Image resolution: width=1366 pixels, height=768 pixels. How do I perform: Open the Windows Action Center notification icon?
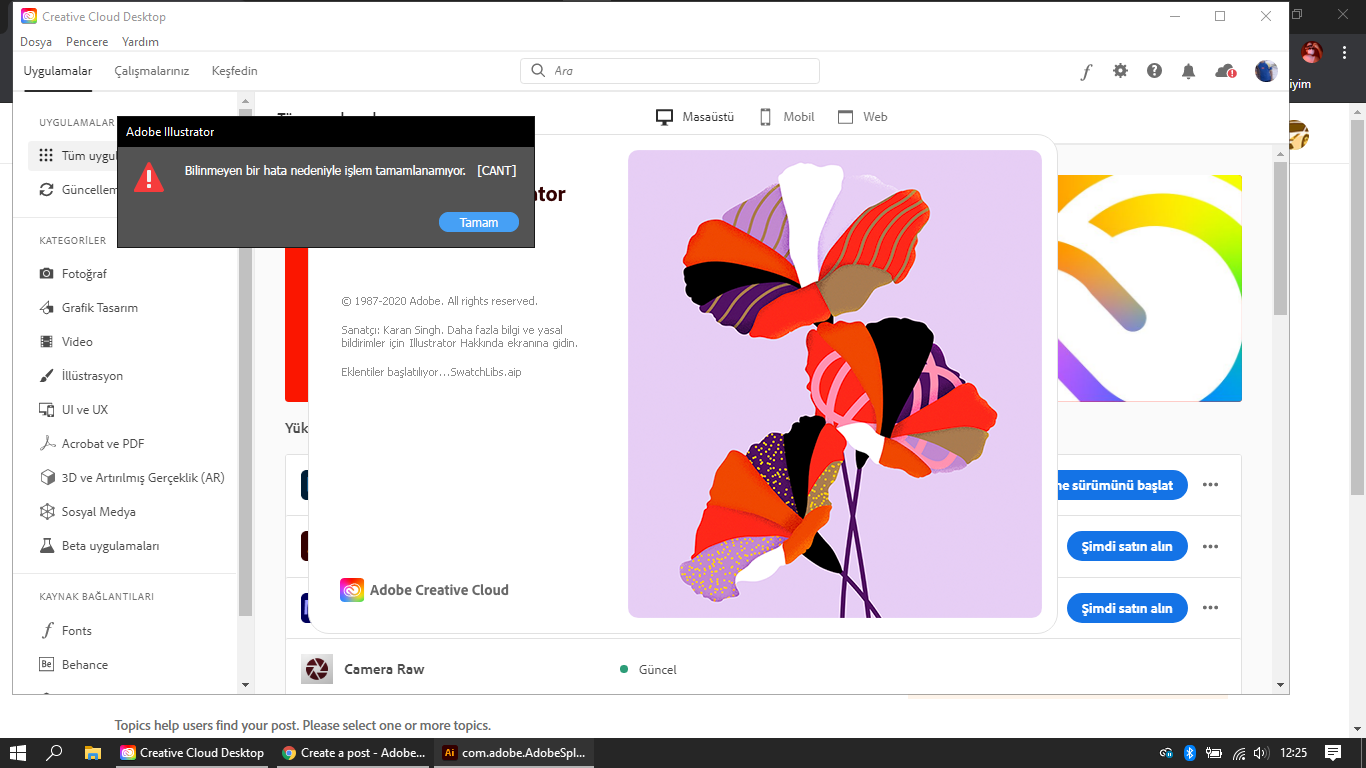(1333, 753)
